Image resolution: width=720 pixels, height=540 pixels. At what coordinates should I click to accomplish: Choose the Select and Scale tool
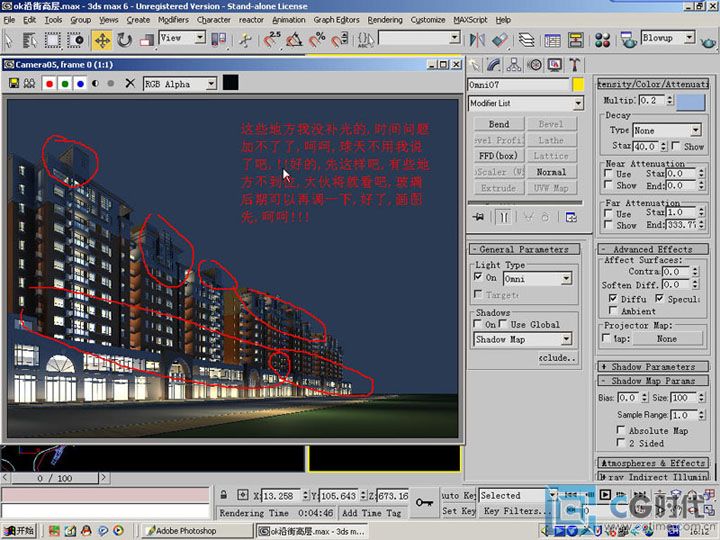(146, 40)
